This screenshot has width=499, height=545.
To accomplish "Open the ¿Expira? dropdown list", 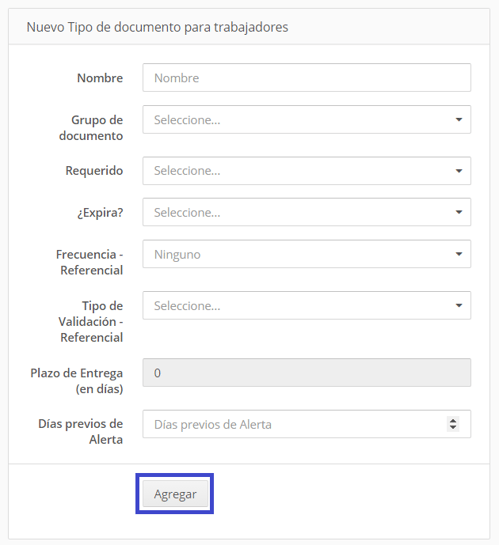I will (x=306, y=212).
